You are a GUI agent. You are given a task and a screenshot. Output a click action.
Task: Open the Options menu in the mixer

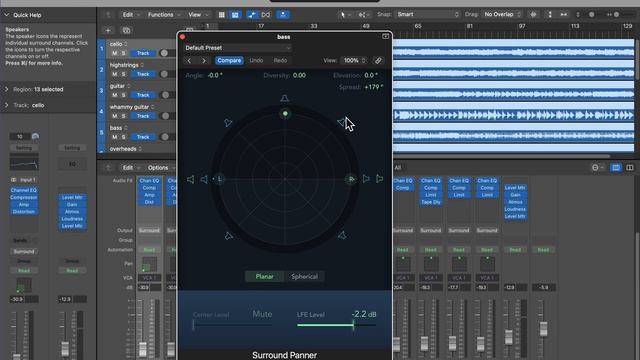(160, 168)
